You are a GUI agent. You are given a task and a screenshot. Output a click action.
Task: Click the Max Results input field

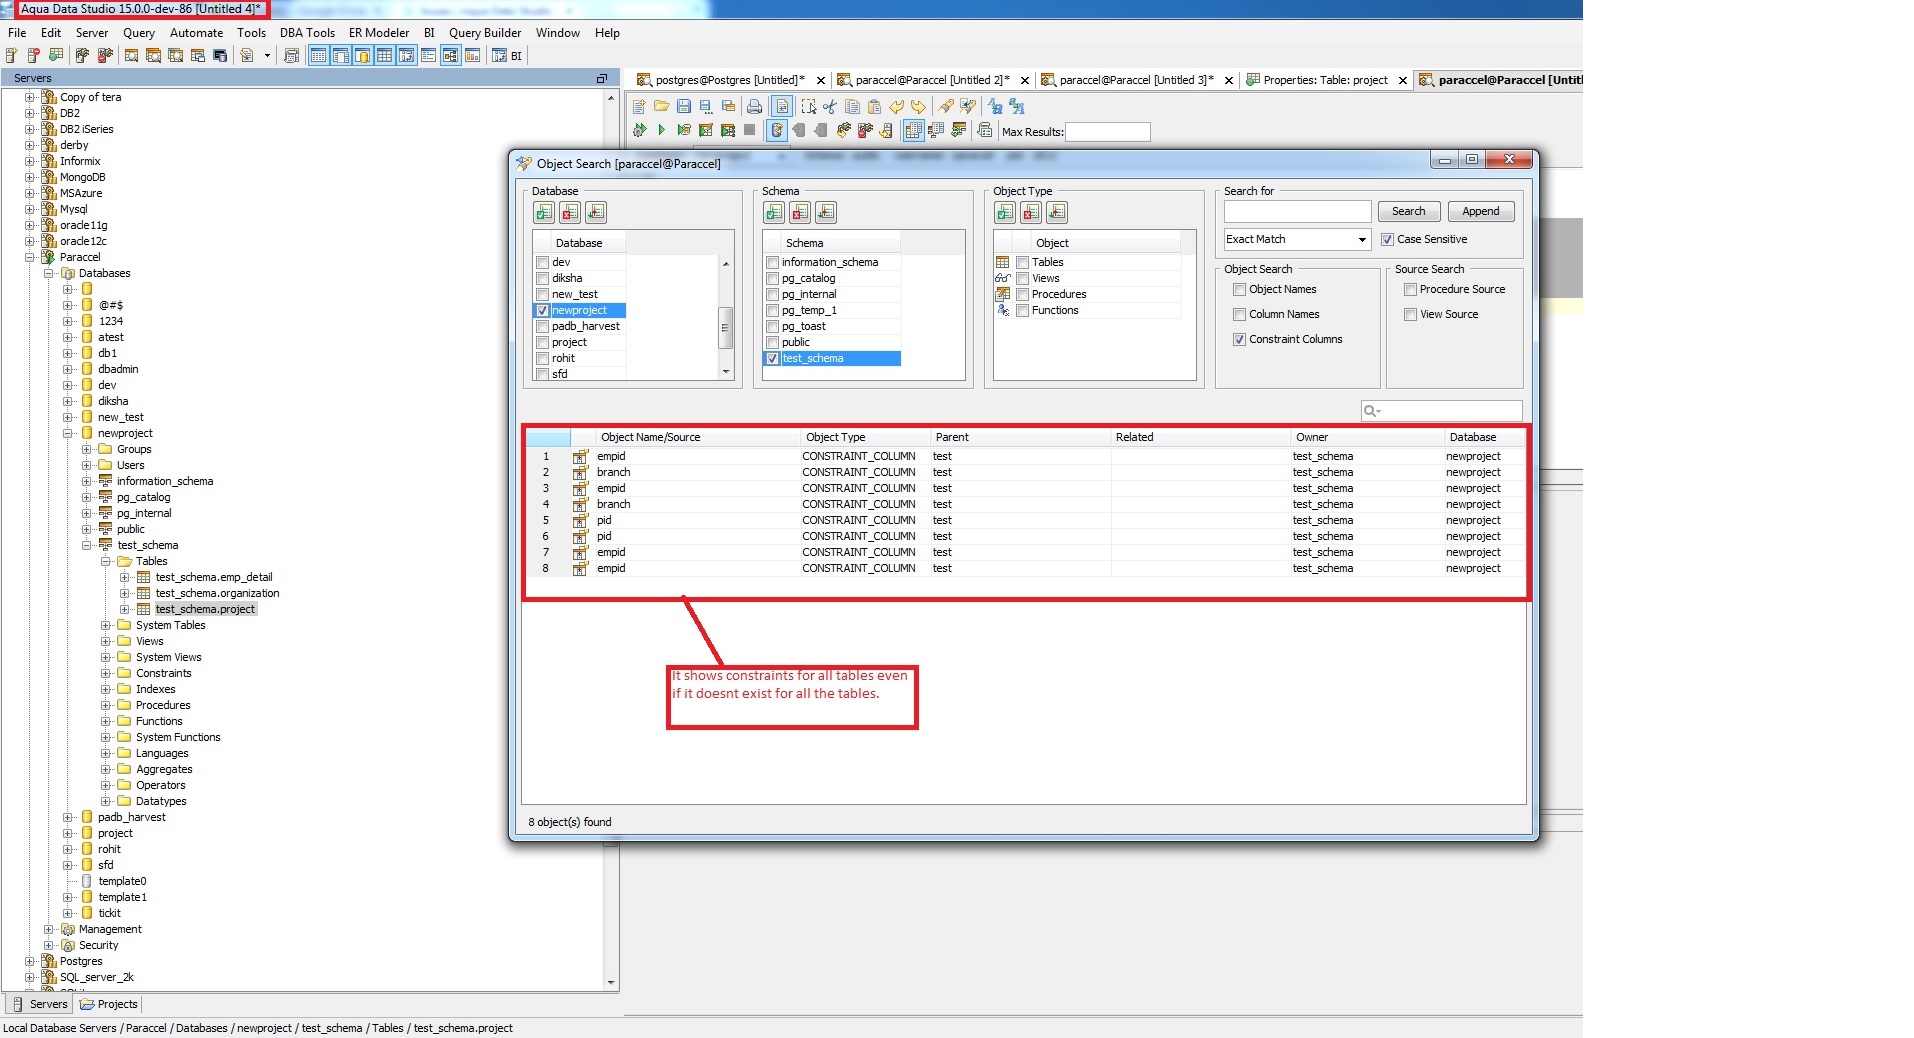click(x=1108, y=132)
